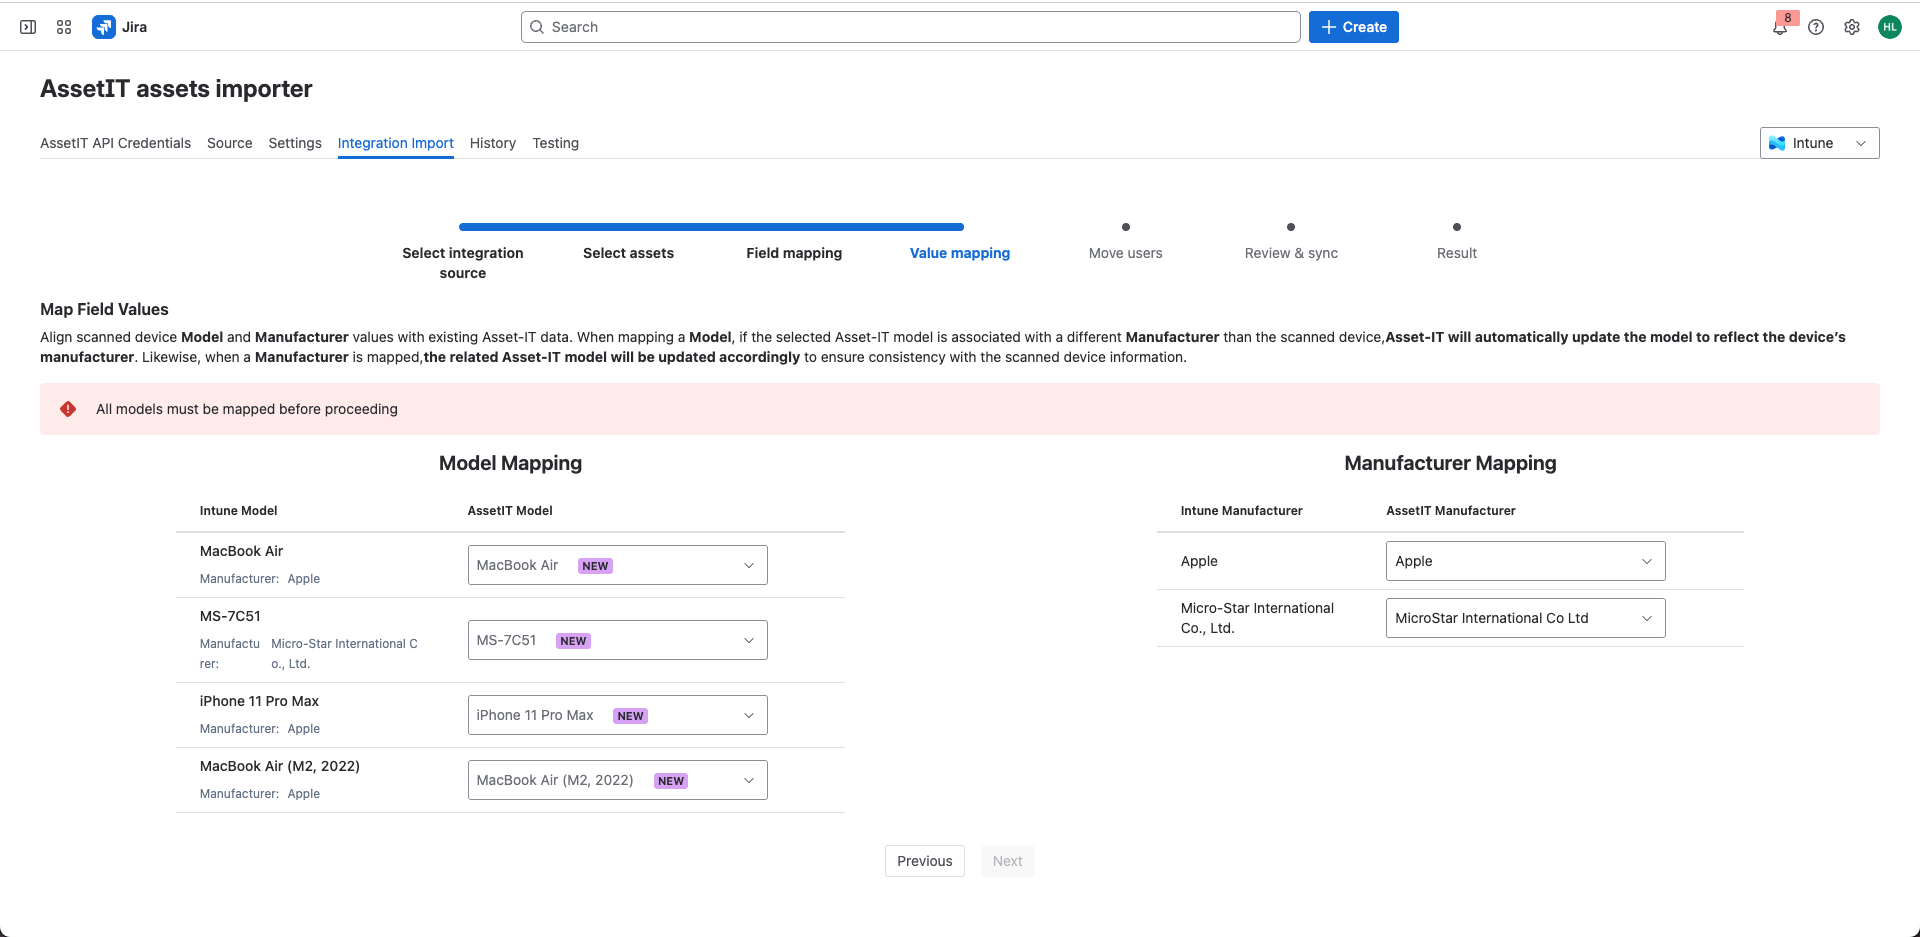Image resolution: width=1920 pixels, height=937 pixels.
Task: Open the Apple manufacturer dropdown
Action: tap(1525, 561)
